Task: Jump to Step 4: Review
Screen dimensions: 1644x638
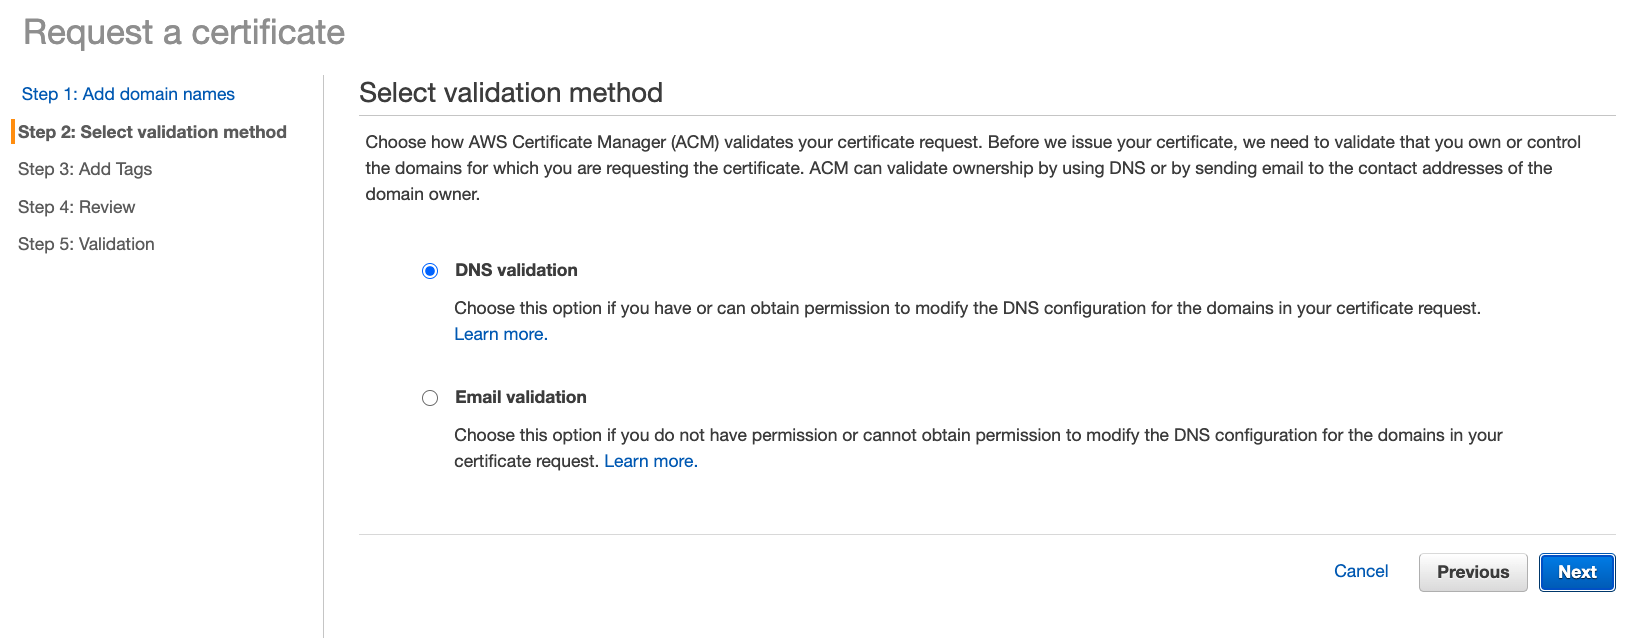Action: tap(76, 207)
